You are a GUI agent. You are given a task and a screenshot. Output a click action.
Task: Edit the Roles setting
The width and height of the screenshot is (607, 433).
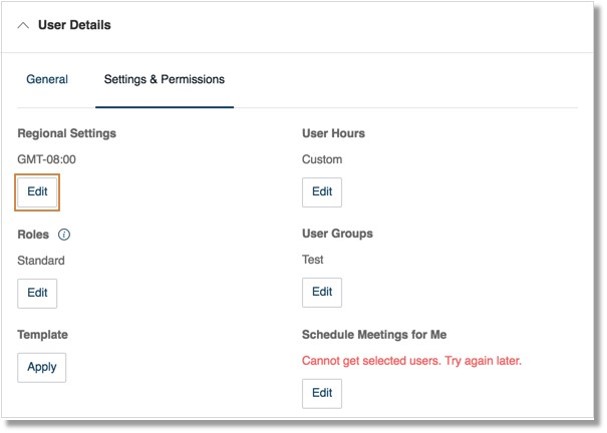tap(37, 293)
